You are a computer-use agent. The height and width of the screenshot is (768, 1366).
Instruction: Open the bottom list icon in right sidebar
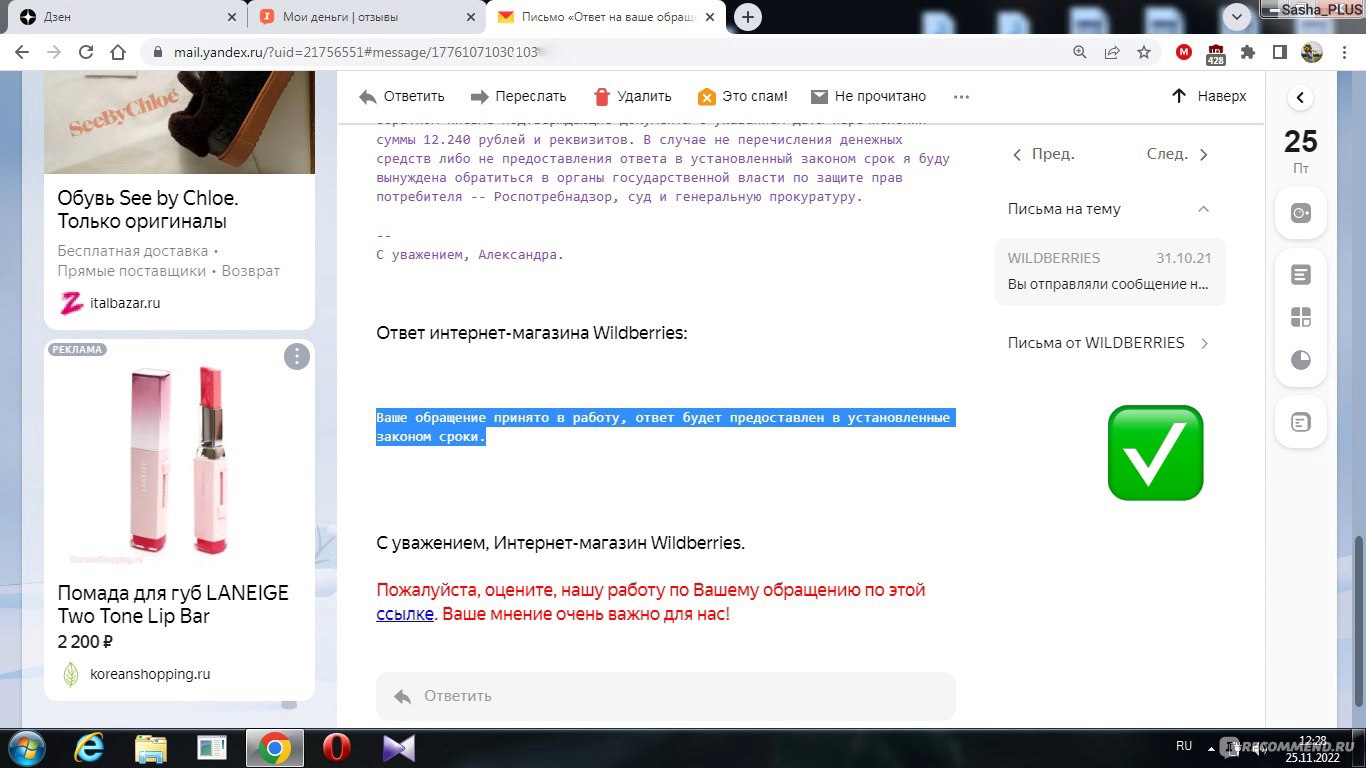coord(1300,422)
